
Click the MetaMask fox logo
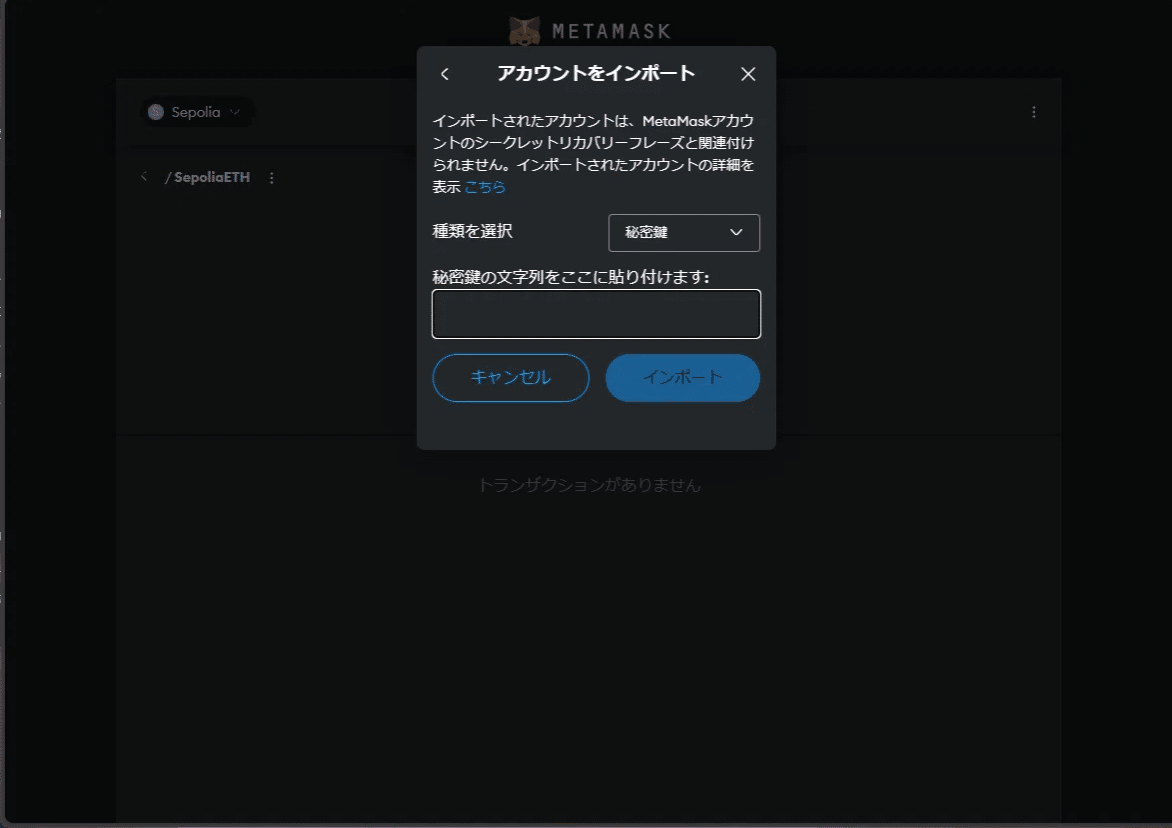click(x=525, y=31)
